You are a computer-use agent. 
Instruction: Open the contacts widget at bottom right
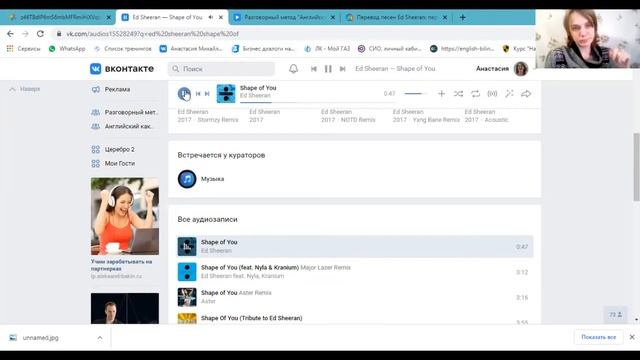pyautogui.click(x=615, y=315)
